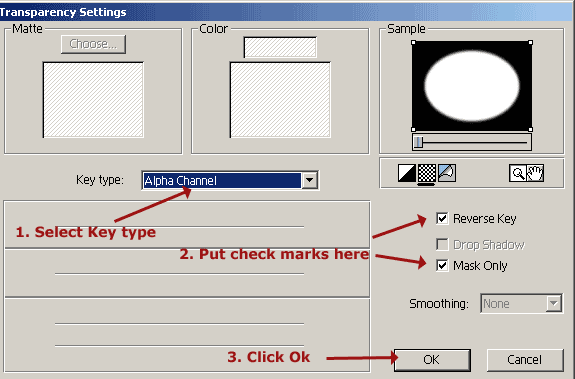Open the Key type dropdown arrow
Viewport: 575px width, 379px height.
(310, 180)
